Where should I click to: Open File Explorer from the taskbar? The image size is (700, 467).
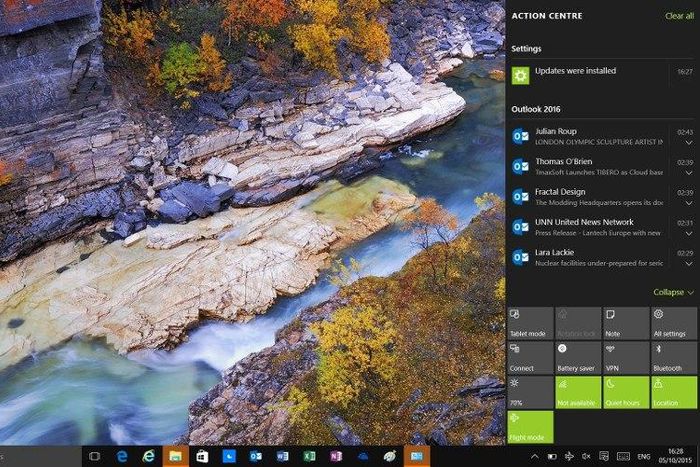click(175, 456)
